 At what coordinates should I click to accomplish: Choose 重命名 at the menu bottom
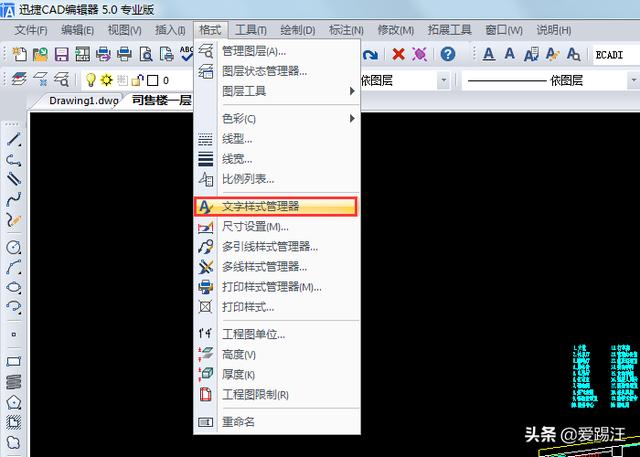(x=277, y=422)
